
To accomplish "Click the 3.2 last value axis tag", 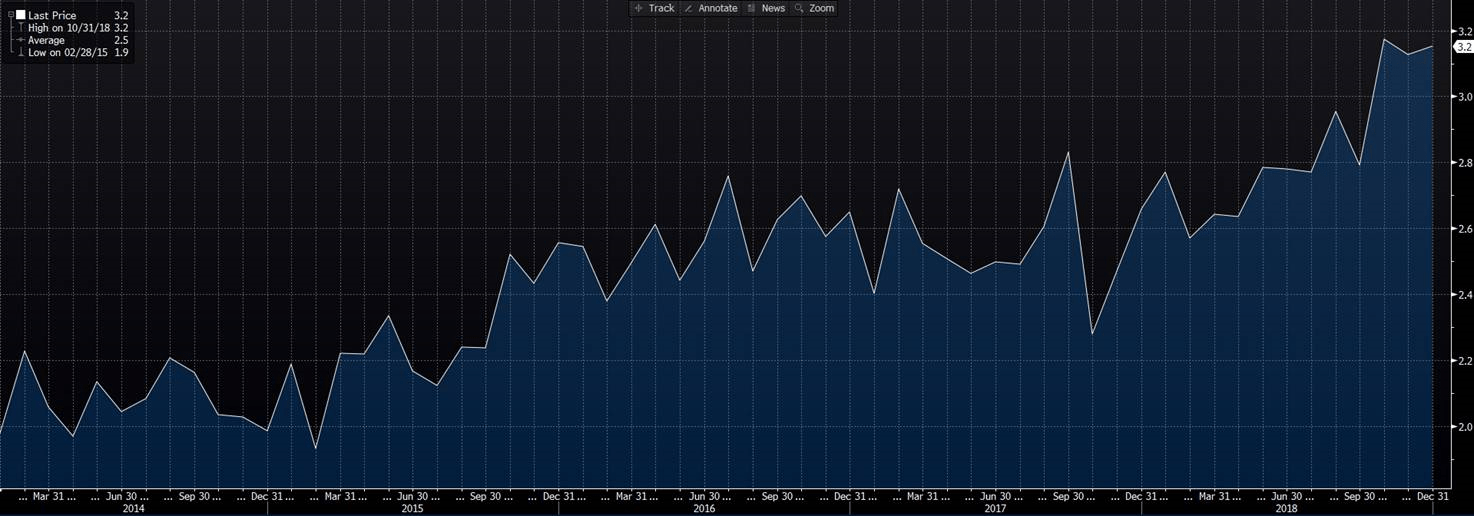I will (1462, 47).
